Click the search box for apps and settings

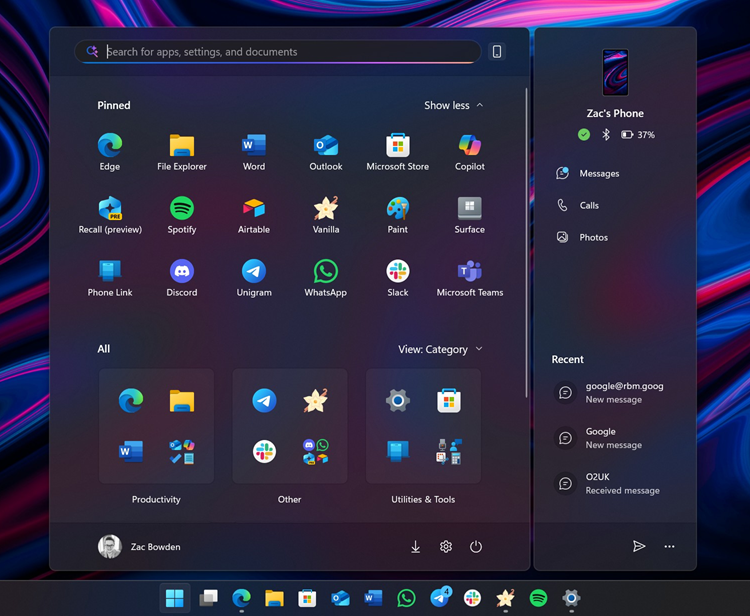tap(277, 52)
